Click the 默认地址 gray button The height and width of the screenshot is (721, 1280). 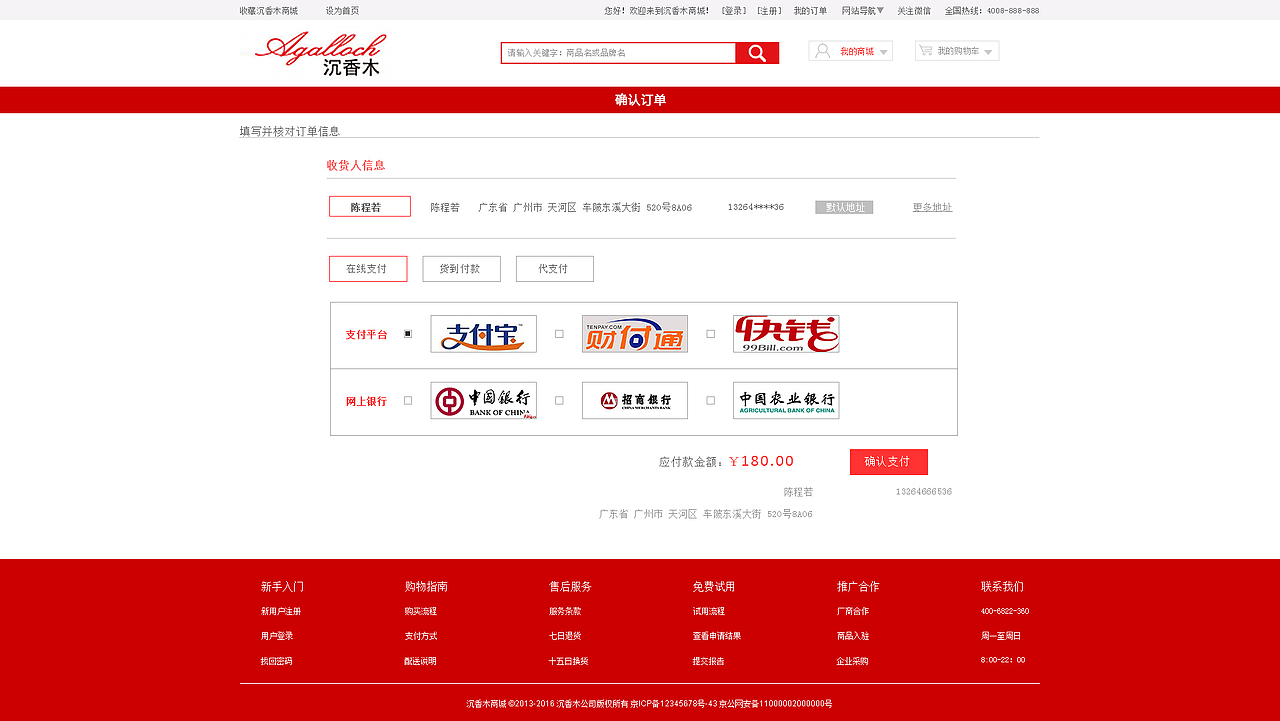pos(844,207)
